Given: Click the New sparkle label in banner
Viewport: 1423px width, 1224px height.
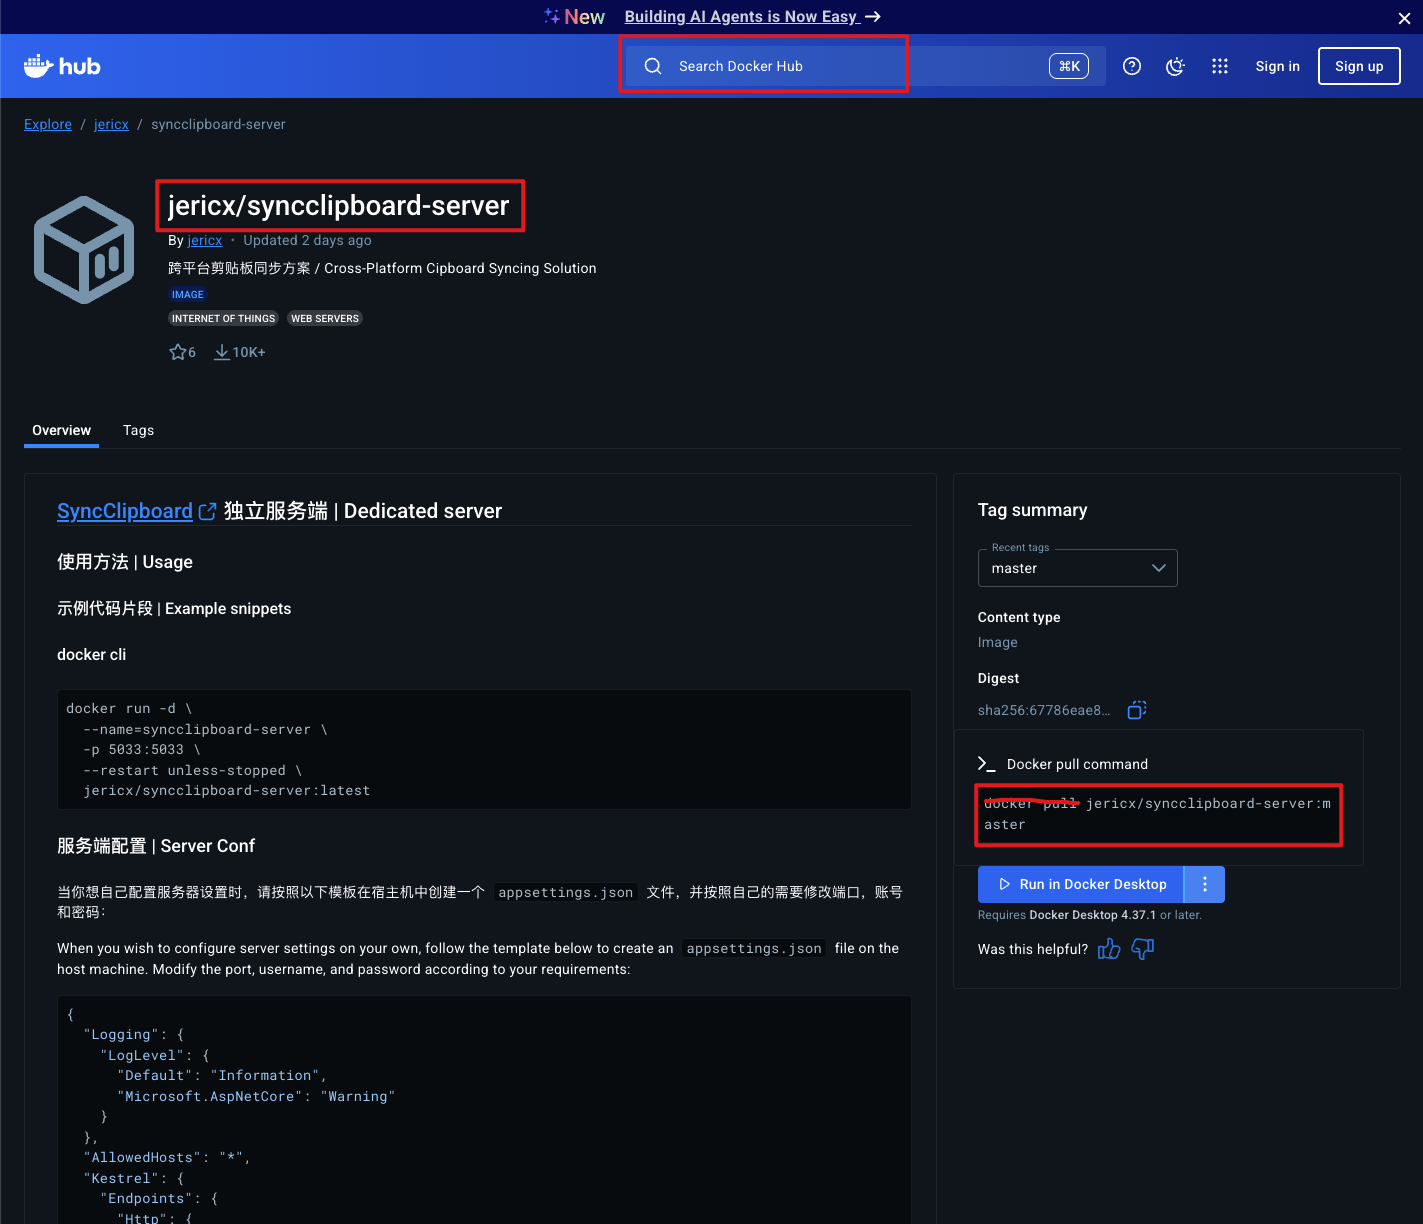Looking at the screenshot, I should (x=574, y=17).
